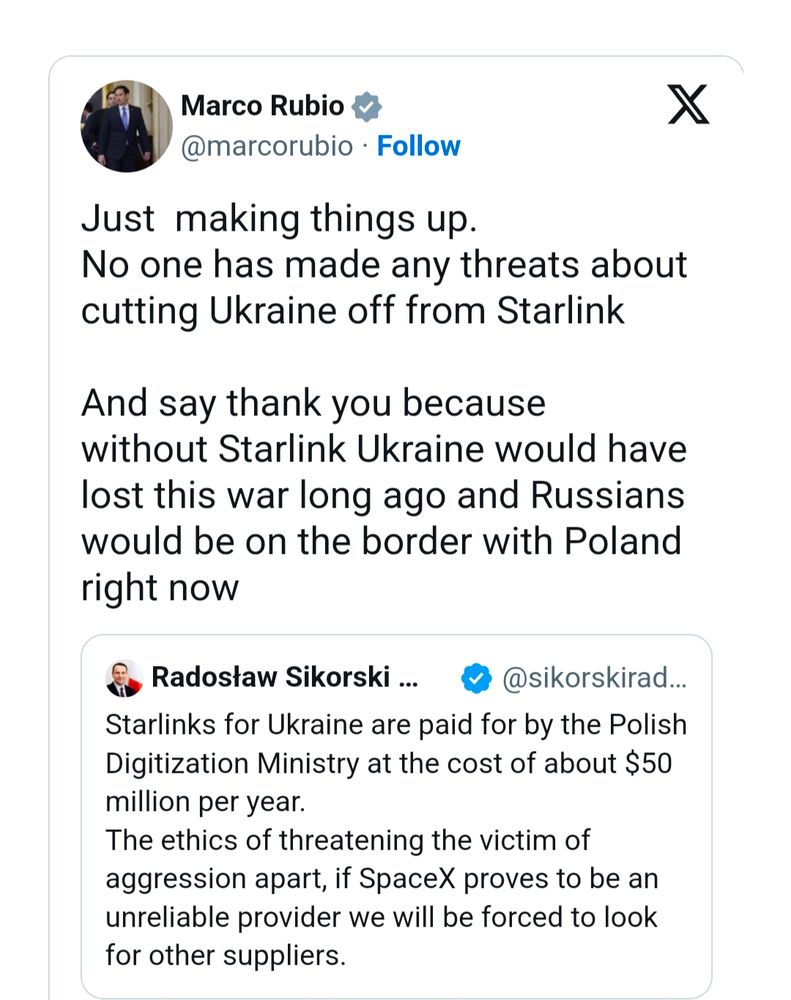Click the "right now" closing line
Viewport: 791px width, 1000px height.
point(160,587)
